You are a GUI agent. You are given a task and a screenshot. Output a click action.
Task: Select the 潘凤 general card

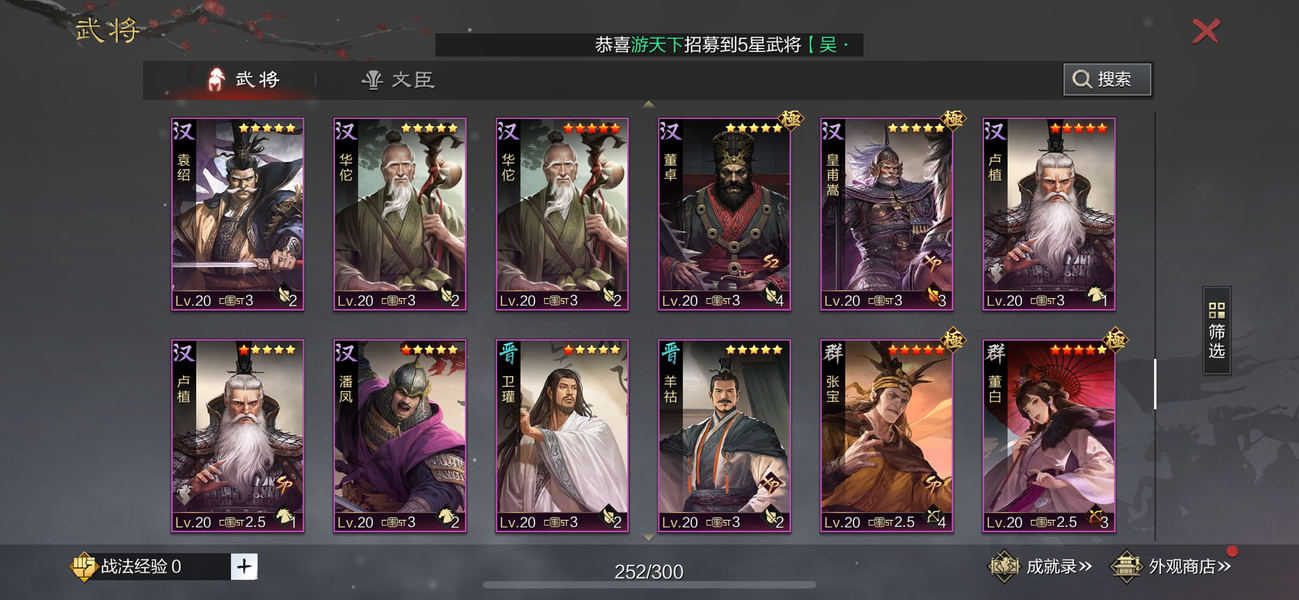(x=400, y=436)
